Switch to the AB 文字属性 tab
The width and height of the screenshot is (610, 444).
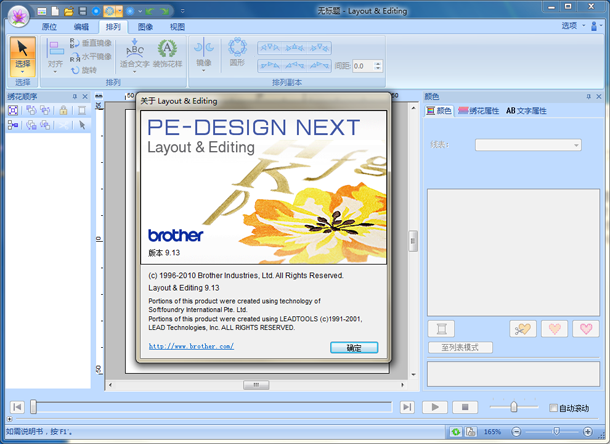[x=526, y=111]
